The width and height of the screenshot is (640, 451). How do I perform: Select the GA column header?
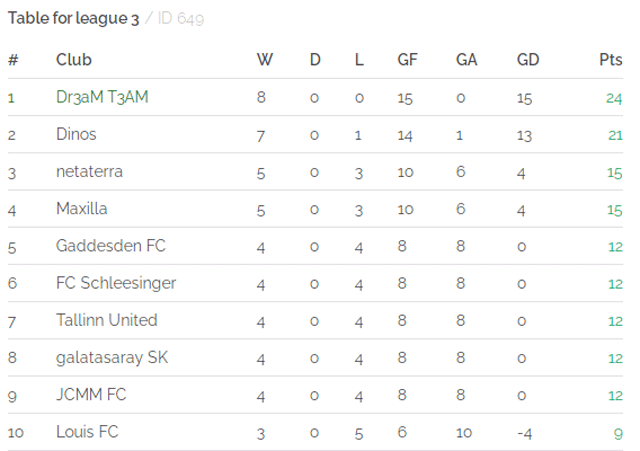click(466, 60)
